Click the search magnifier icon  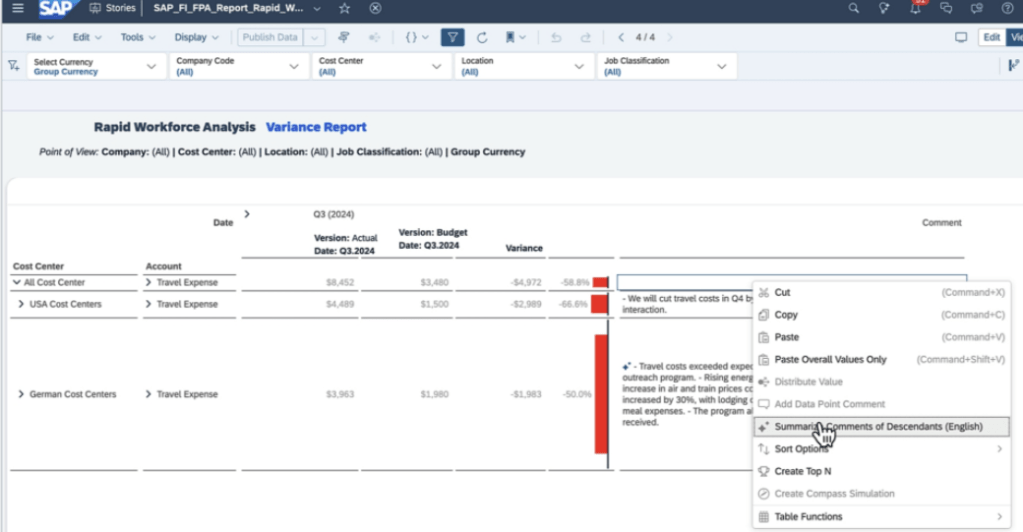point(853,8)
